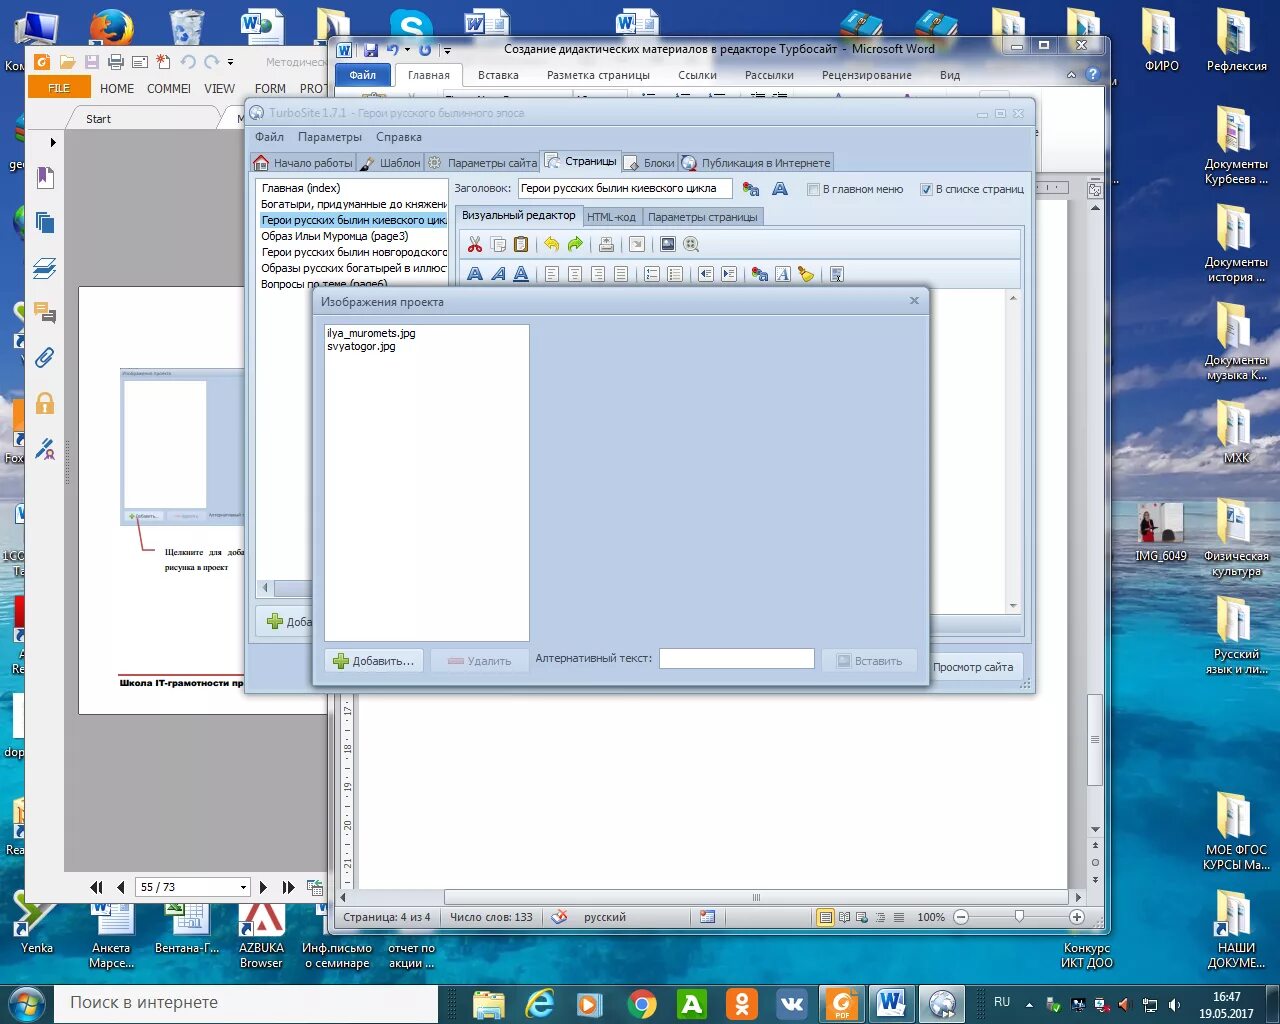Go to next page in Foxit navigation
The image size is (1280, 1024).
coord(263,887)
